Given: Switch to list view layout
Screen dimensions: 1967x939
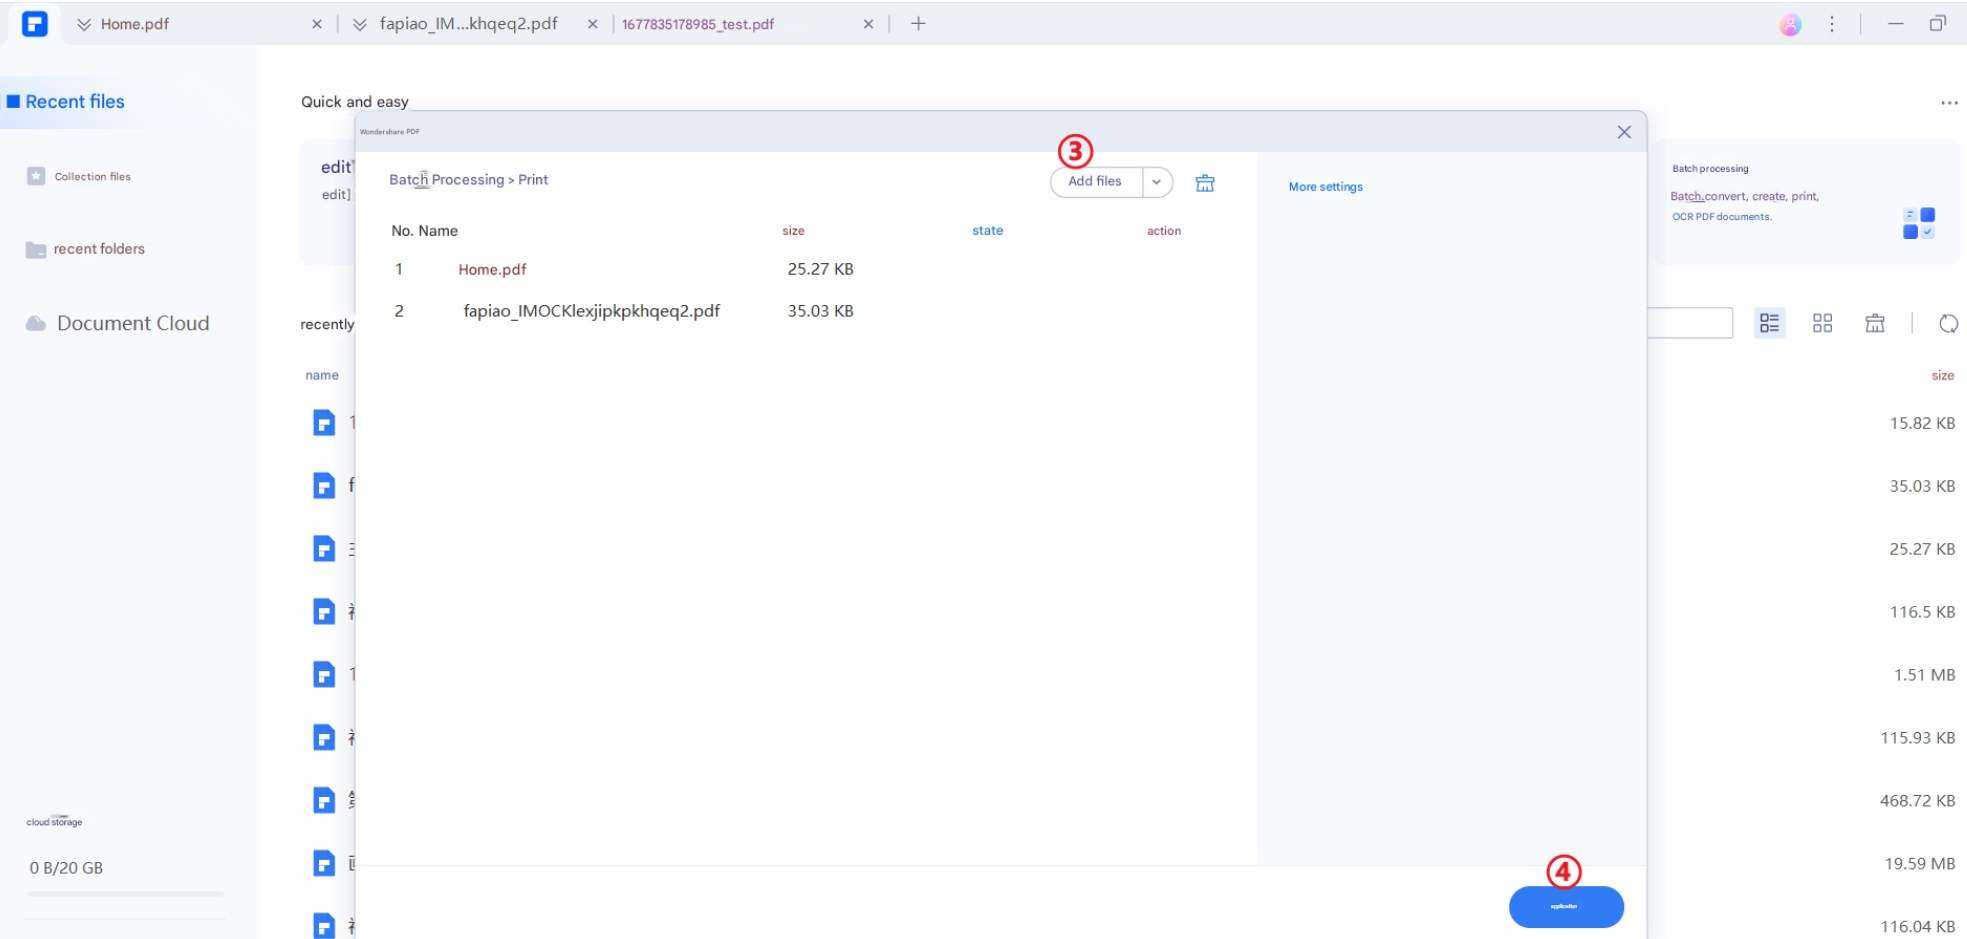Looking at the screenshot, I should 1769,323.
